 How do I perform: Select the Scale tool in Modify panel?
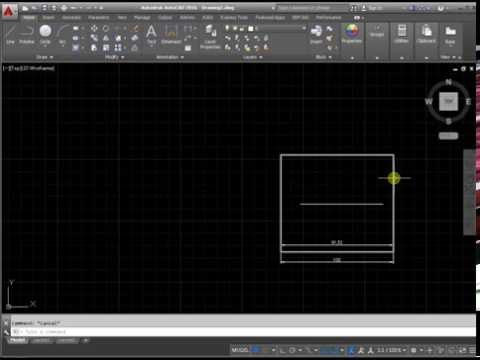click(x=106, y=48)
